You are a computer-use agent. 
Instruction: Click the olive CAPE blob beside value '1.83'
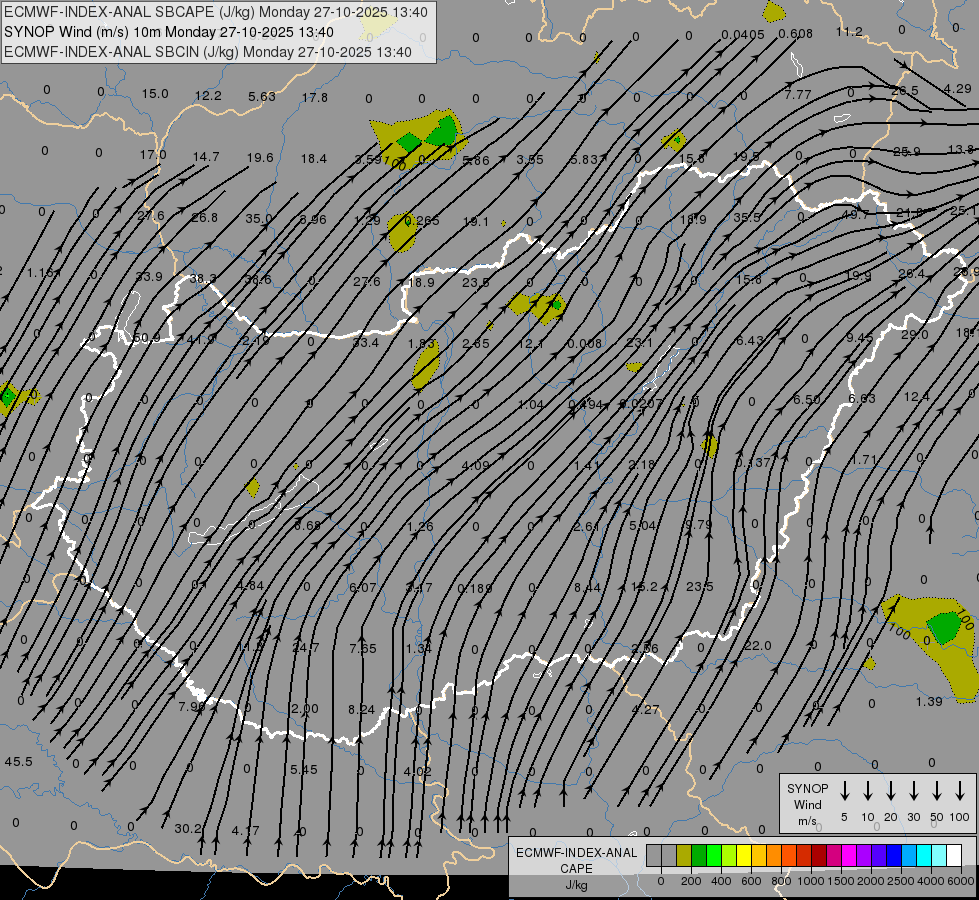tap(426, 367)
